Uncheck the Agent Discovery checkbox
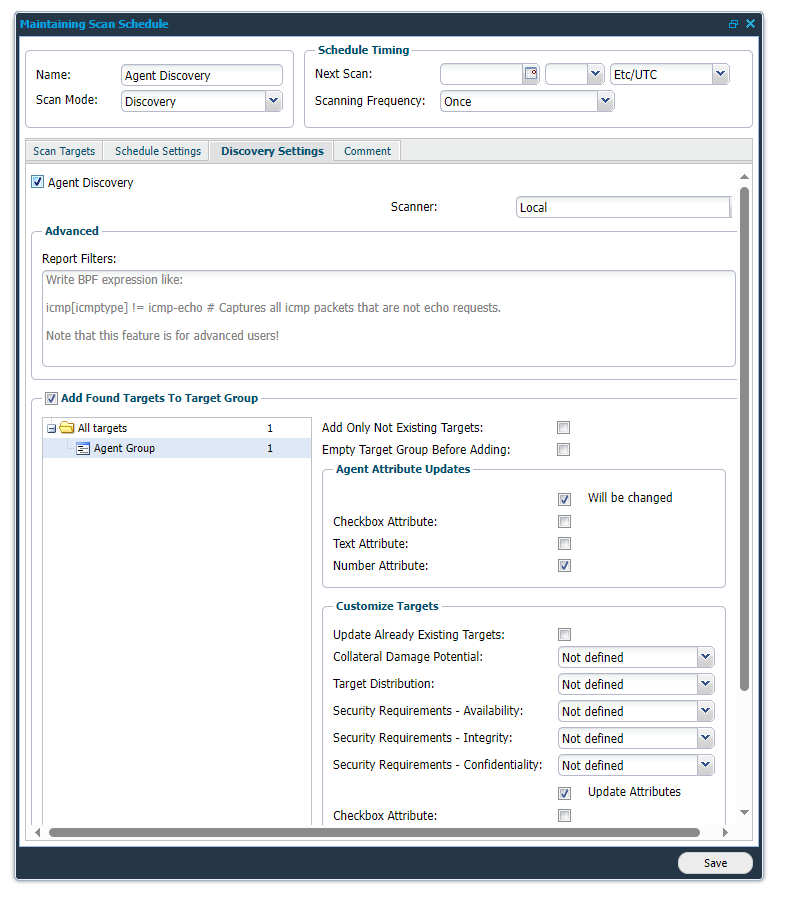 [x=38, y=183]
